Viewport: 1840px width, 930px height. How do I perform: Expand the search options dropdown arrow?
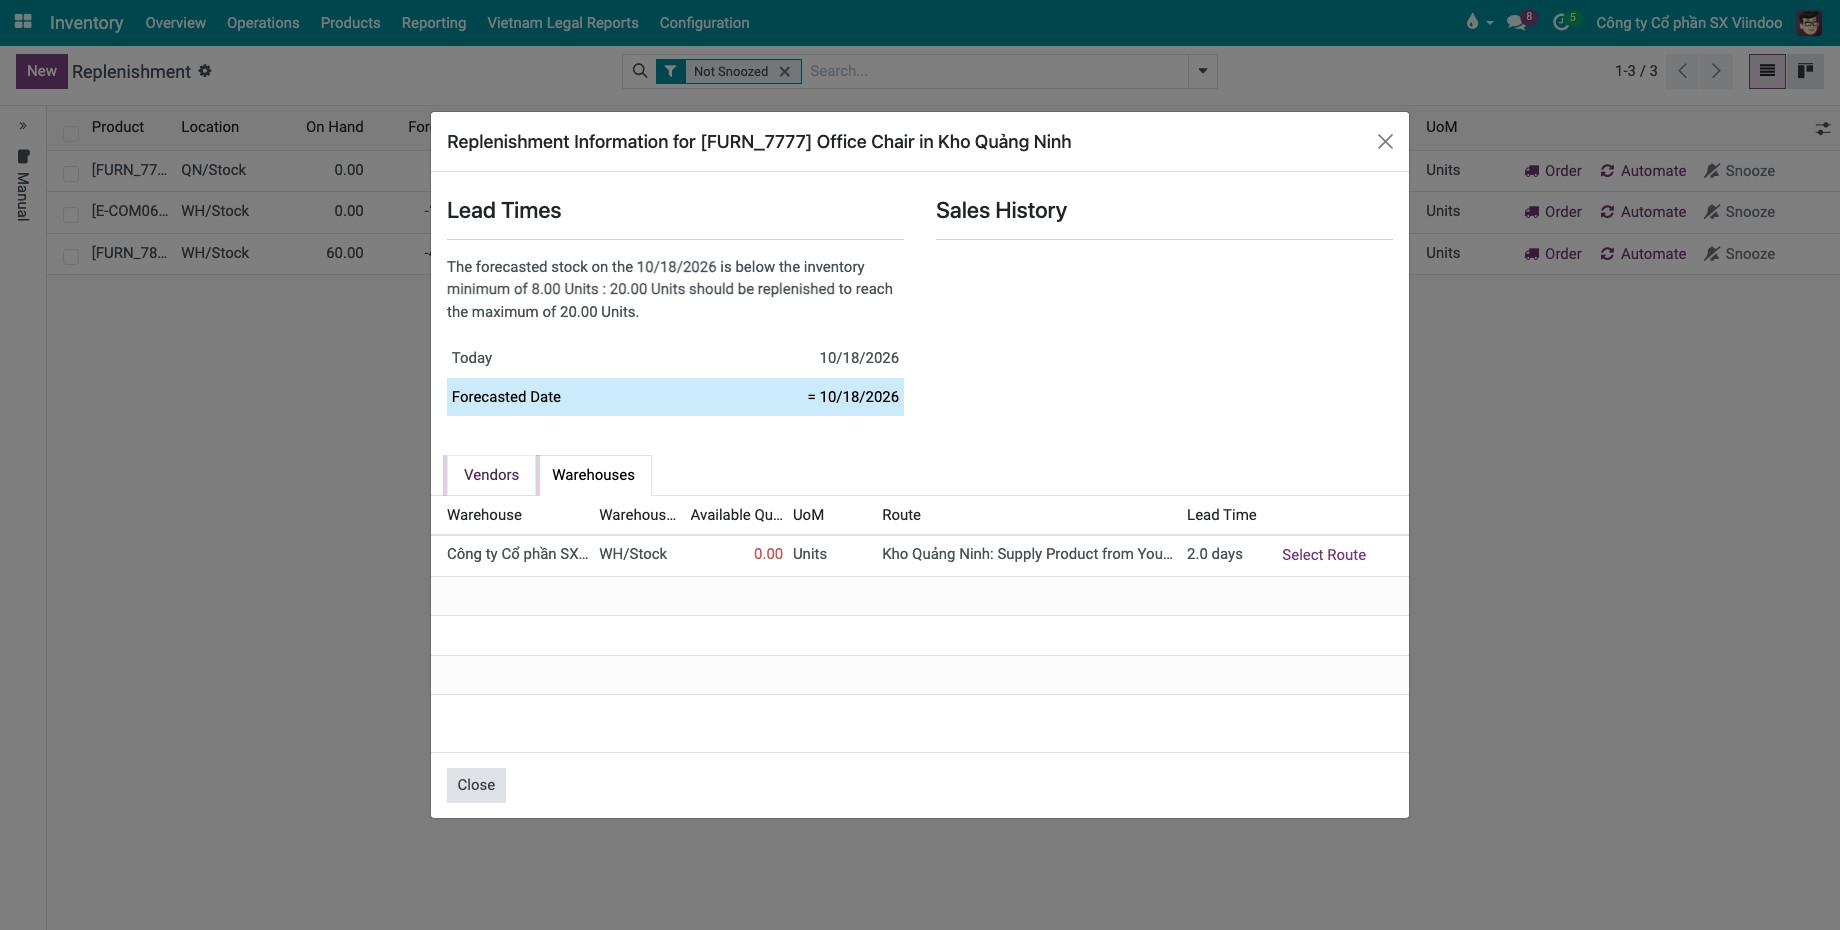click(1203, 71)
